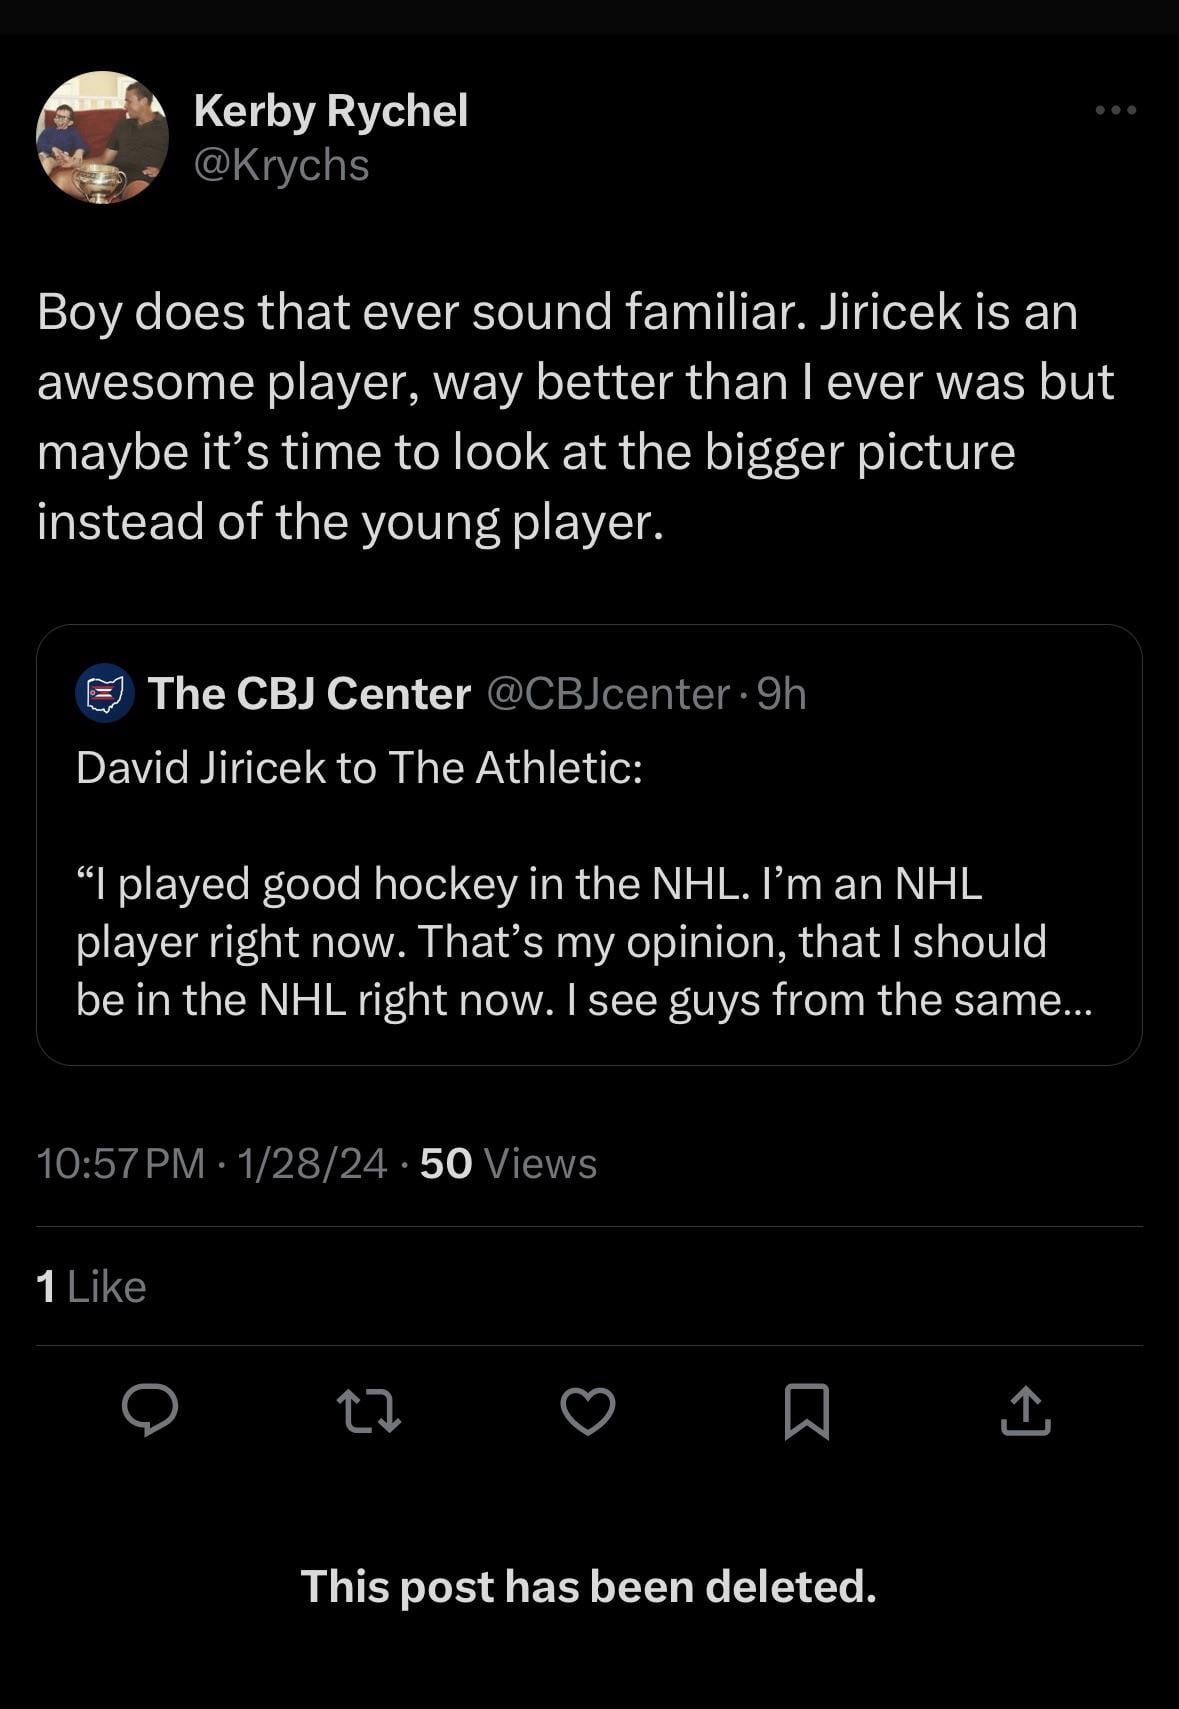The height and width of the screenshot is (1709, 1179).
Task: Click the @CBJcenter handle
Action: tap(608, 694)
